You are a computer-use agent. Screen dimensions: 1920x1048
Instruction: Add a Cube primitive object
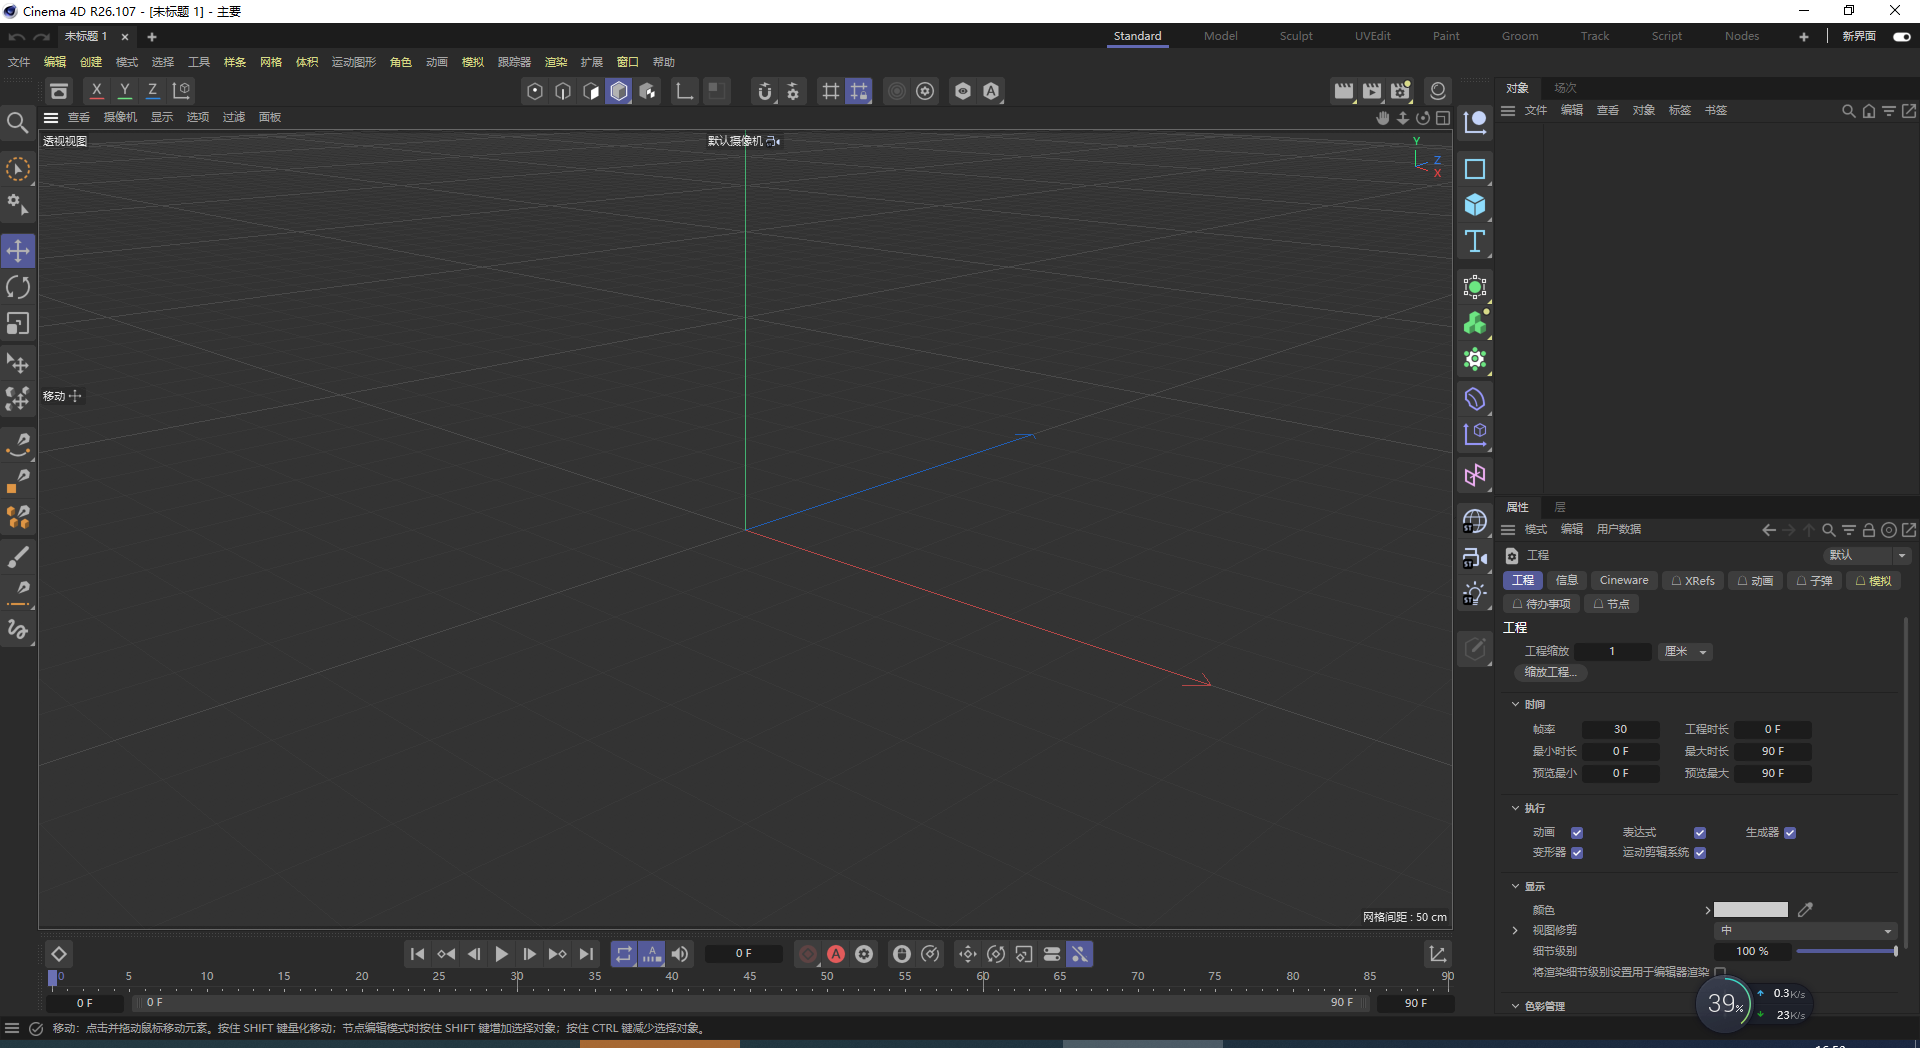point(1475,205)
